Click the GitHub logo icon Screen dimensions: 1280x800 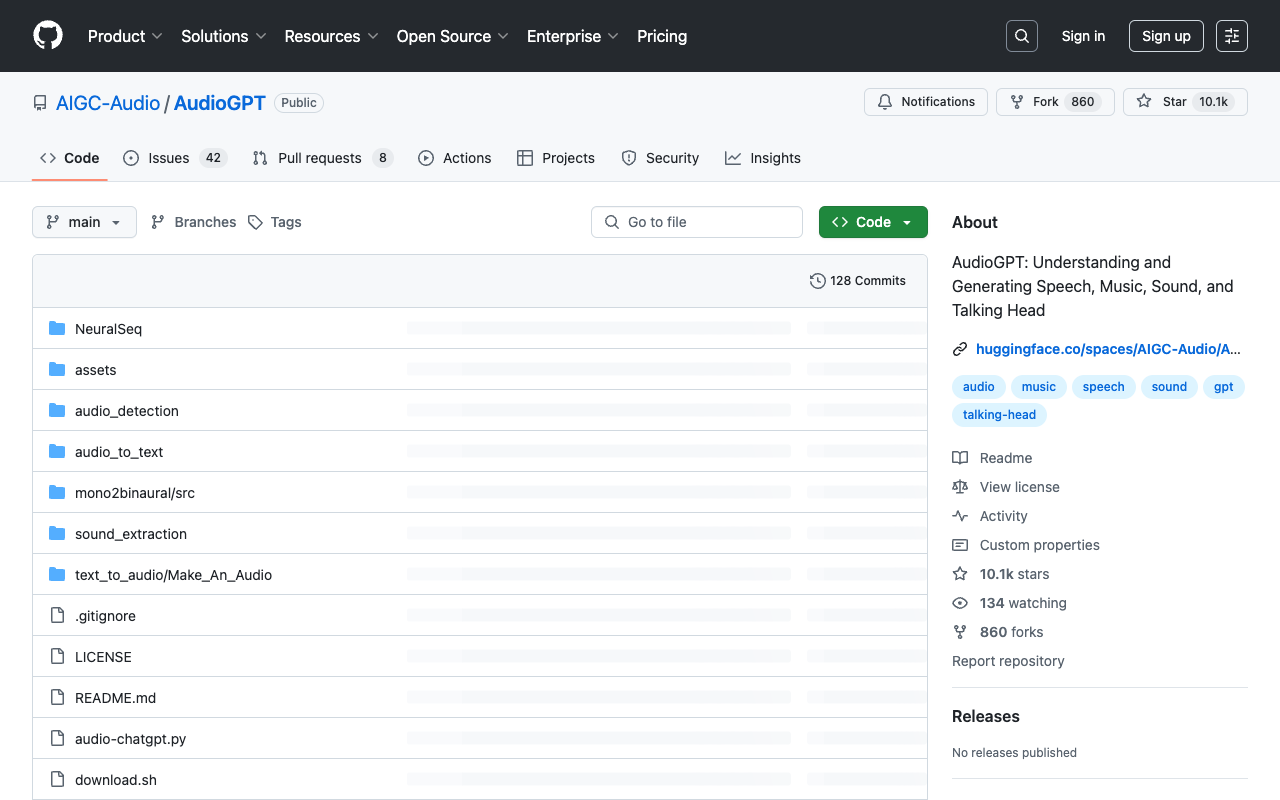(48, 36)
